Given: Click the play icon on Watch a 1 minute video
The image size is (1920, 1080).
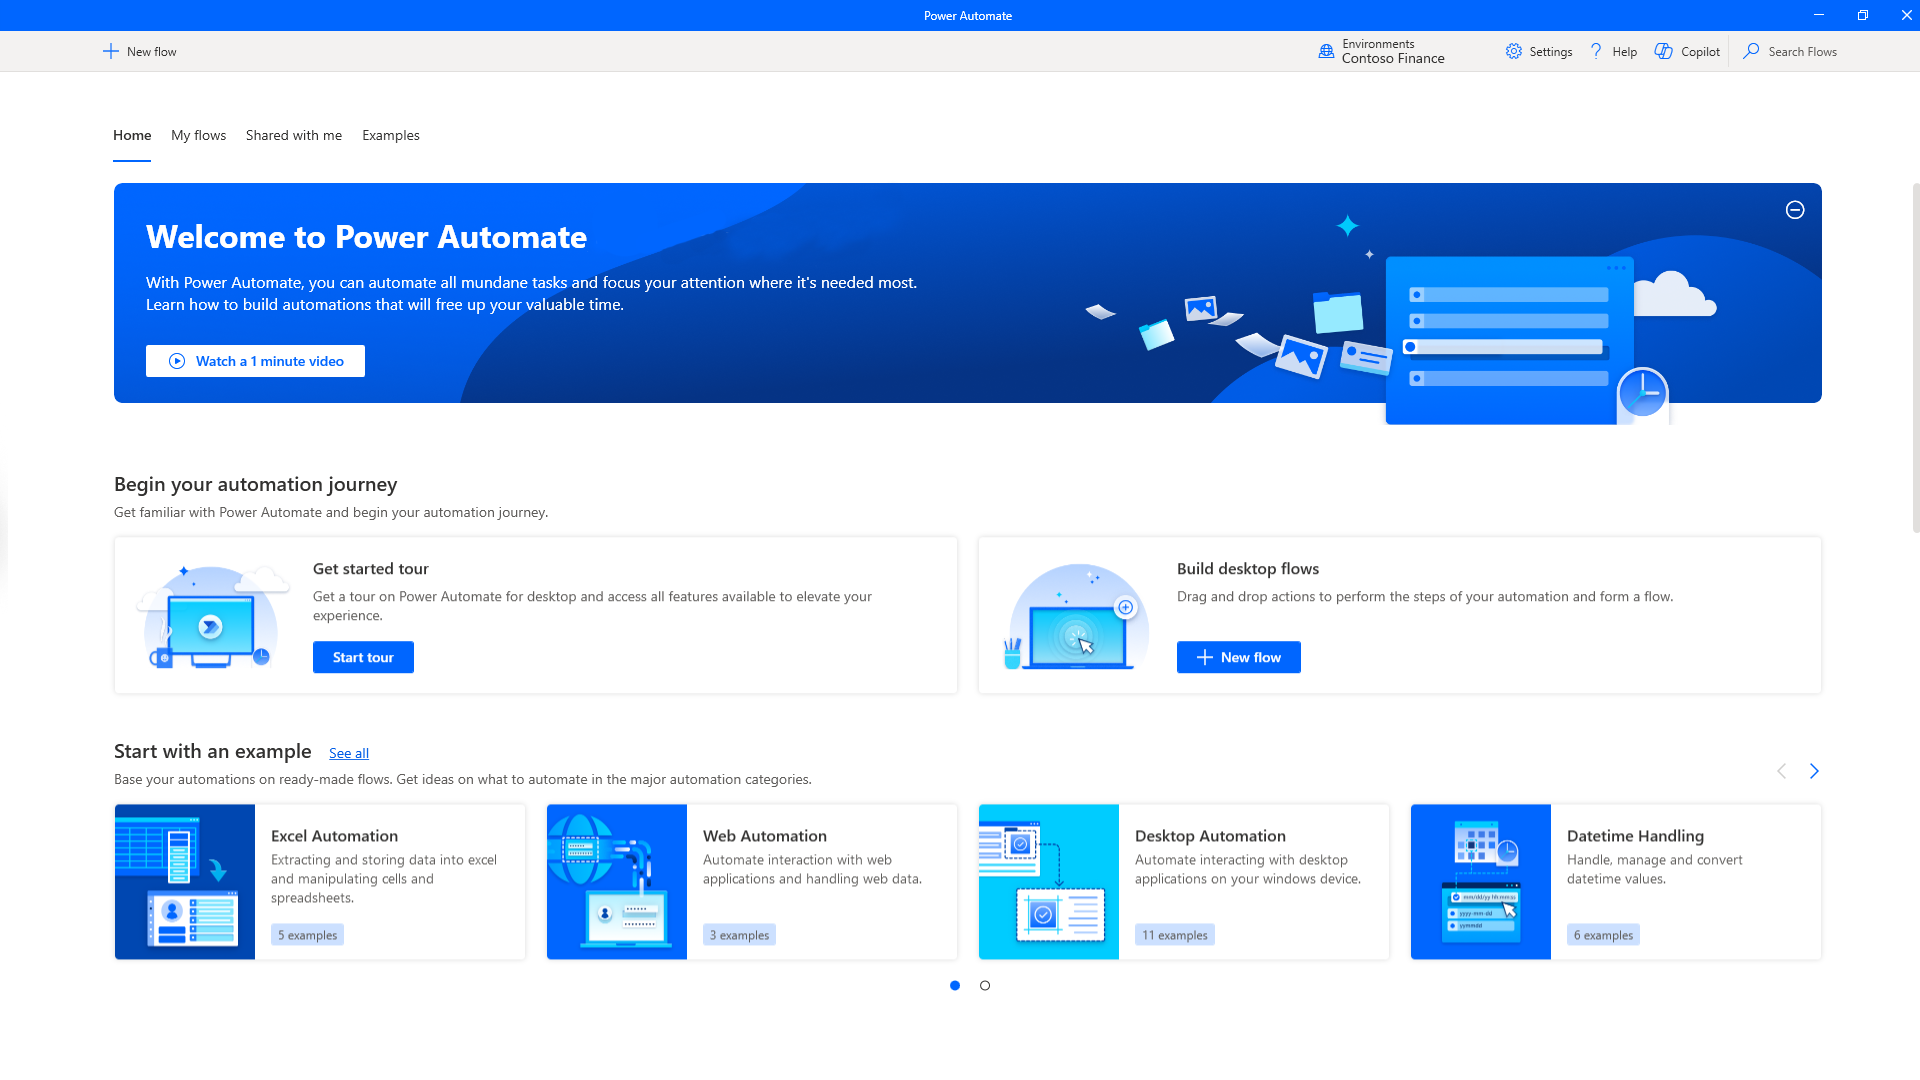Looking at the screenshot, I should 176,361.
